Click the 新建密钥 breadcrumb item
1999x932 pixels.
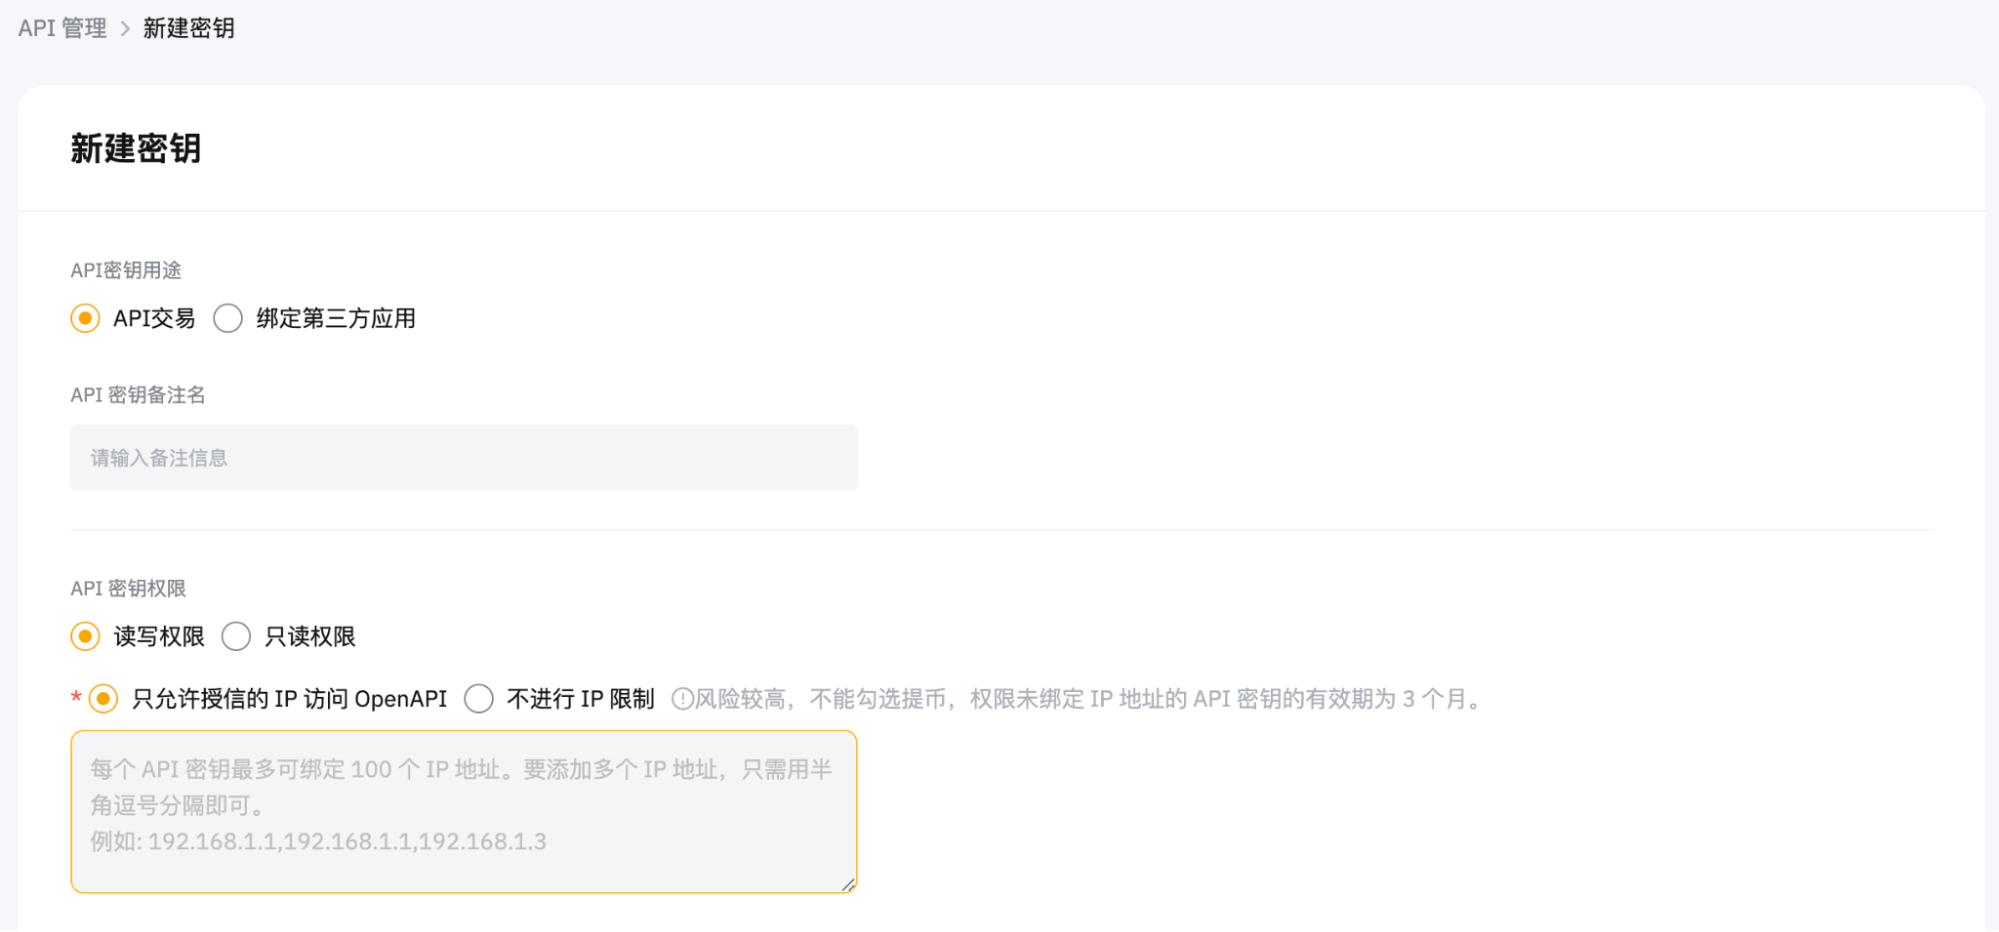click(189, 28)
